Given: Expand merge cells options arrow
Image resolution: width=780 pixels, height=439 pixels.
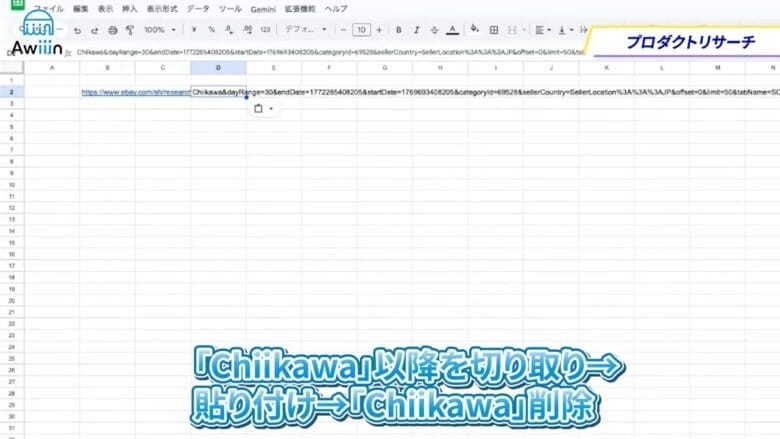Looking at the screenshot, I should pyautogui.click(x=524, y=30).
